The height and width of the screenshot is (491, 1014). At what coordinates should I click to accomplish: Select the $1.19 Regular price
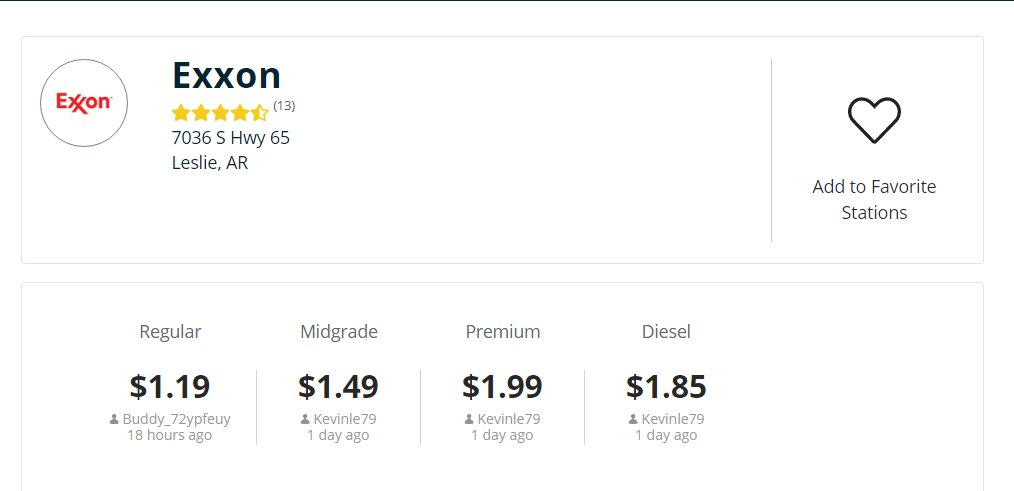[169, 386]
